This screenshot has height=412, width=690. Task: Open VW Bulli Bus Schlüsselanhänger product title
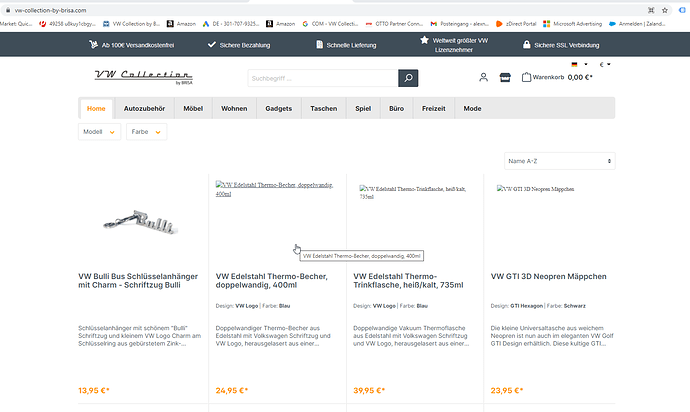(x=138, y=280)
